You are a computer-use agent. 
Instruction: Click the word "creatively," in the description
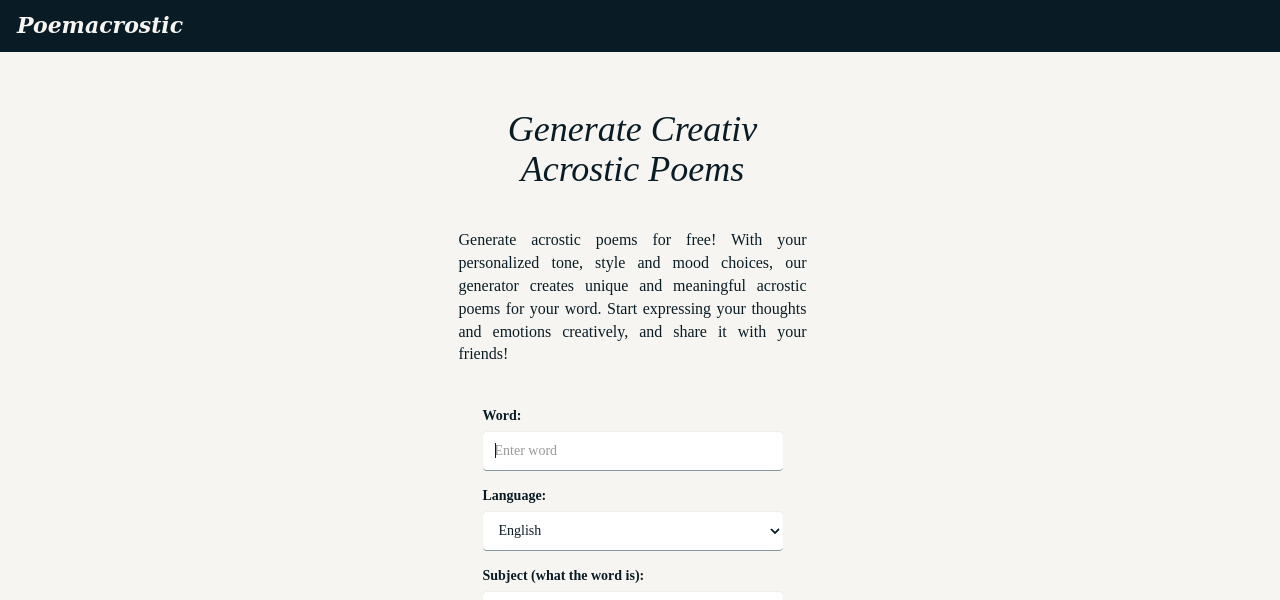(x=595, y=332)
